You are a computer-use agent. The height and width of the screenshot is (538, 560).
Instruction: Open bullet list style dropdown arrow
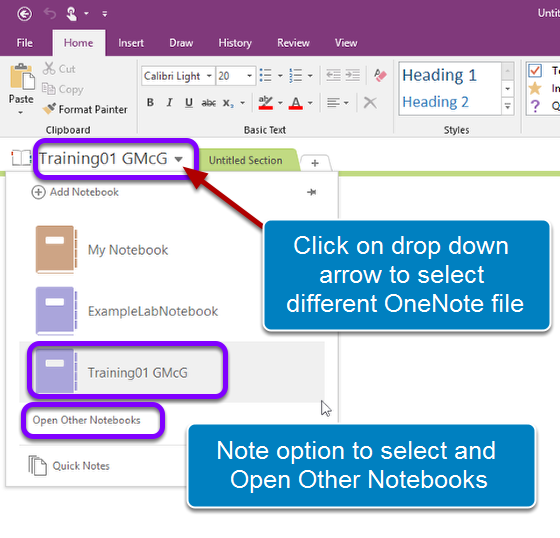point(280,76)
